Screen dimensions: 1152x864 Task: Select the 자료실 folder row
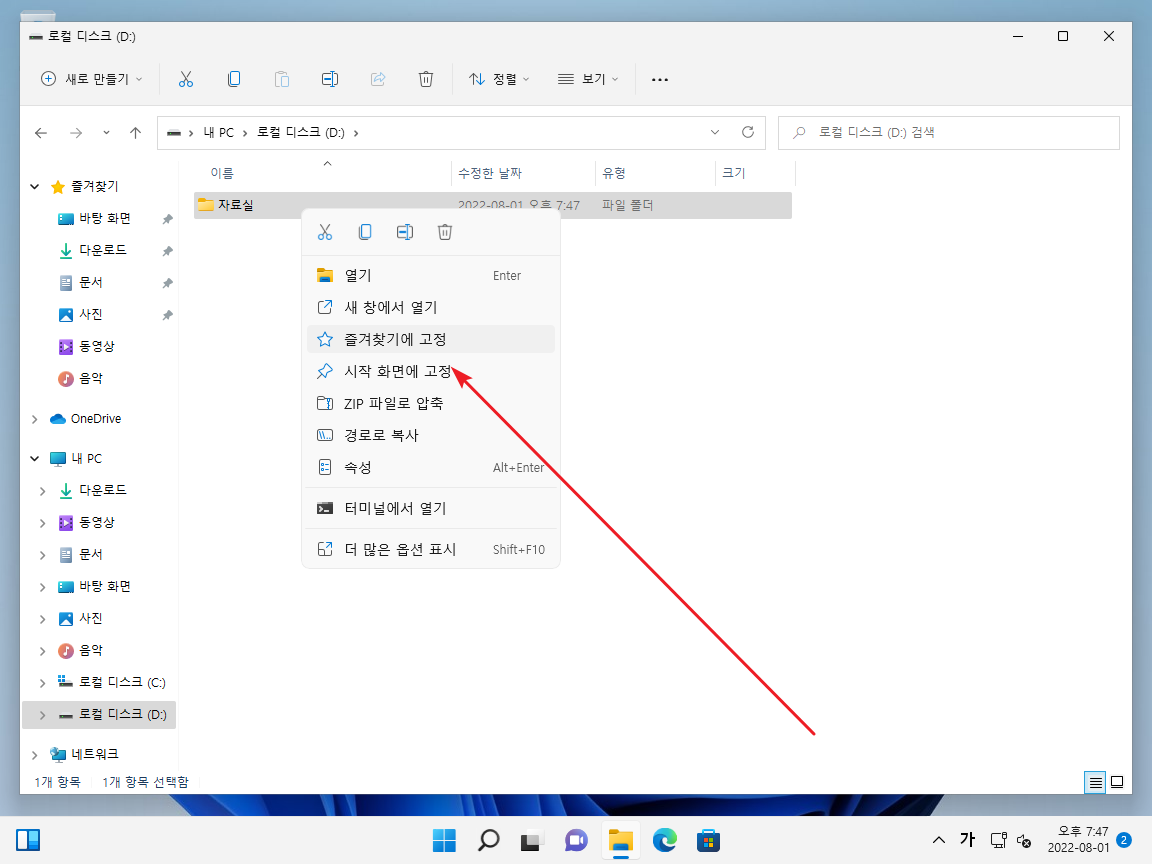493,205
